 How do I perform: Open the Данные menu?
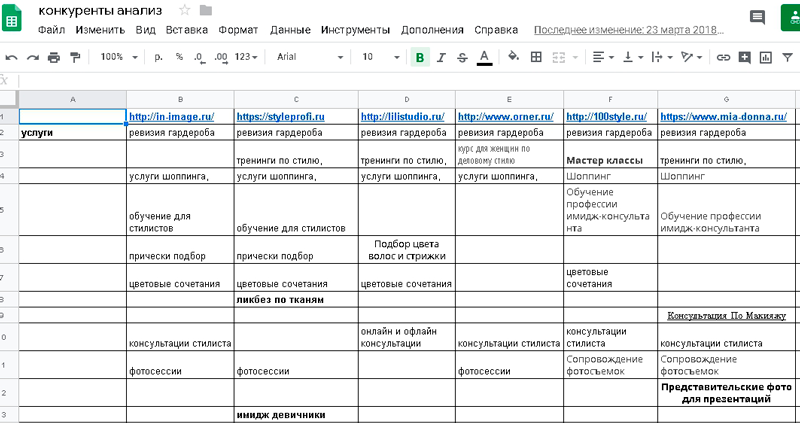(x=290, y=30)
